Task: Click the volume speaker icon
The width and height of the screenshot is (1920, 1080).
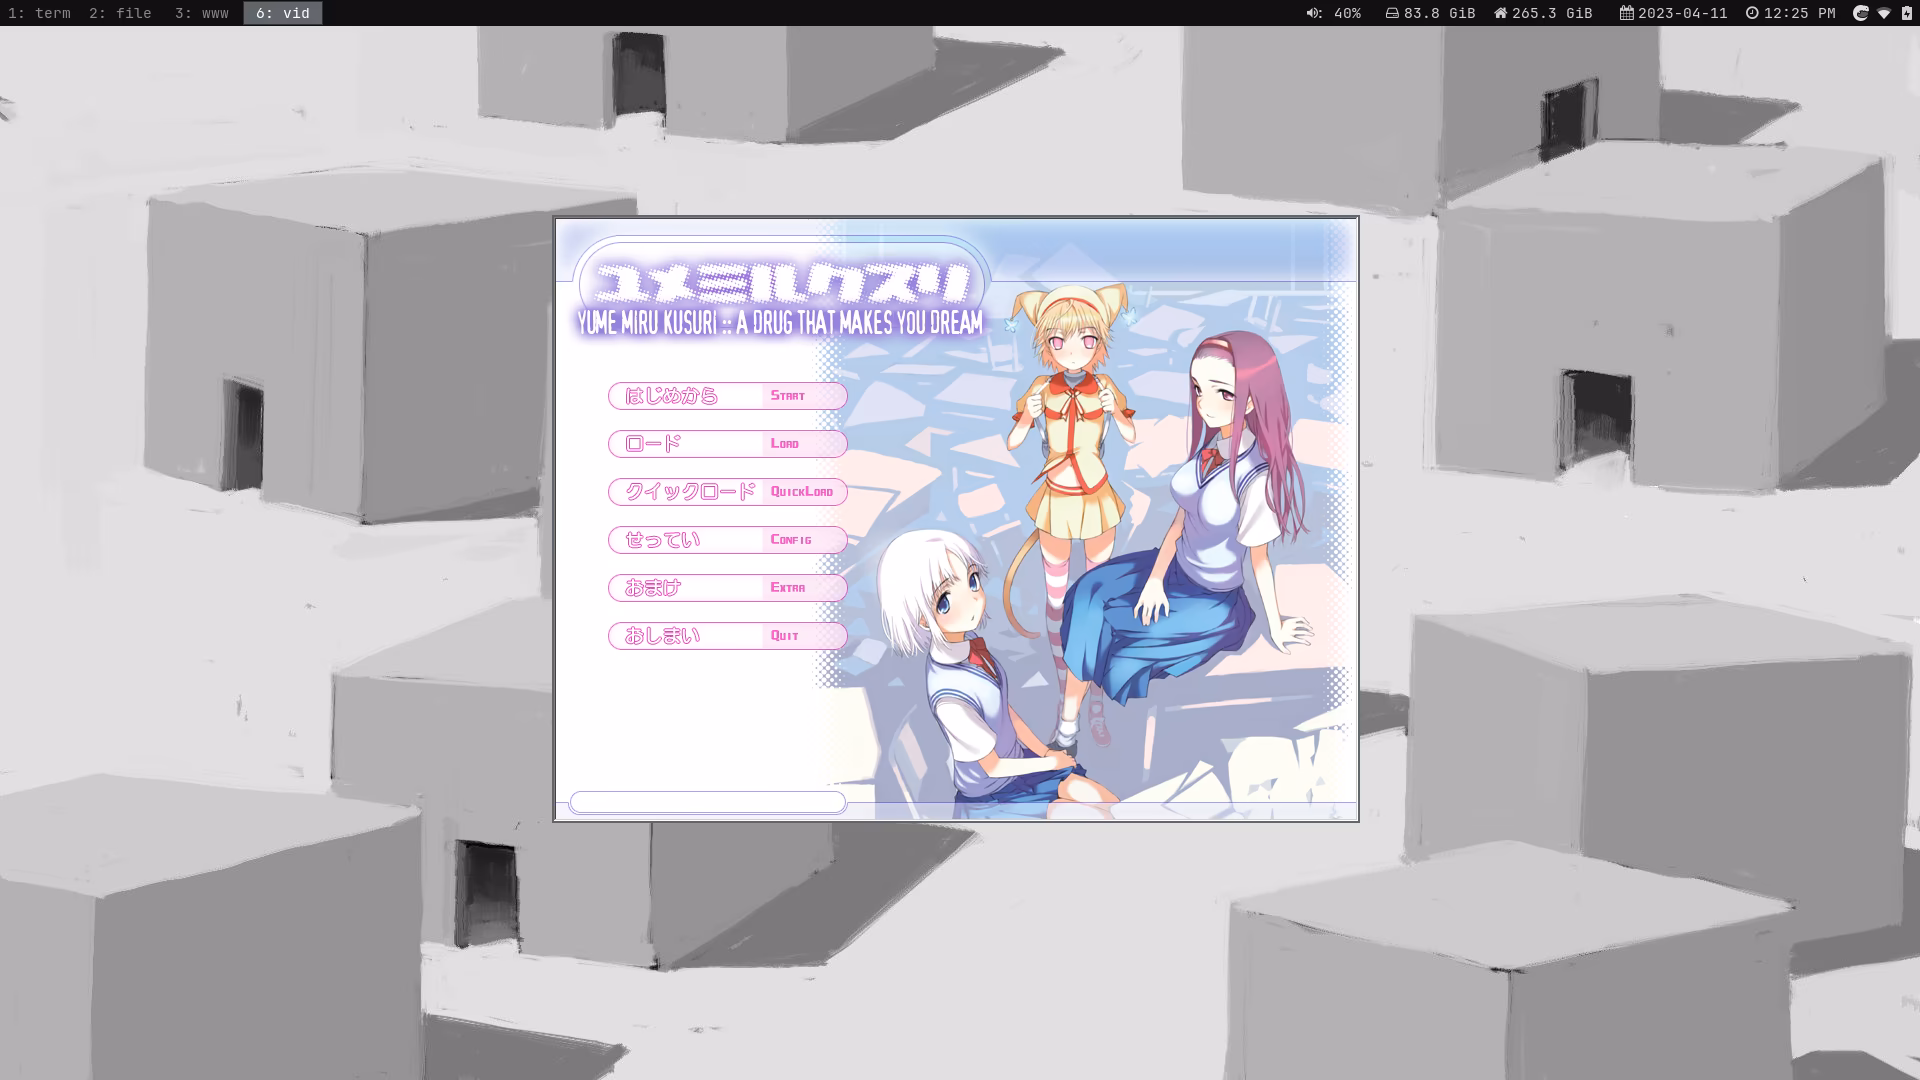Action: (x=1313, y=13)
